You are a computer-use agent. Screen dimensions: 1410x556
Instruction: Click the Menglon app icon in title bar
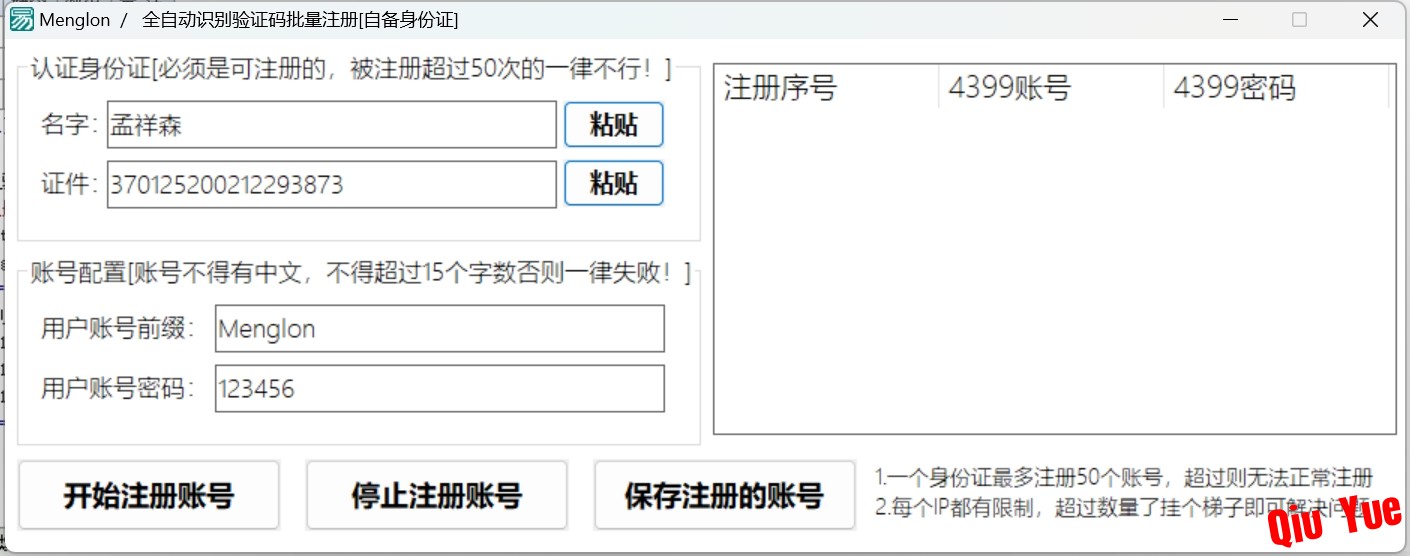21,19
